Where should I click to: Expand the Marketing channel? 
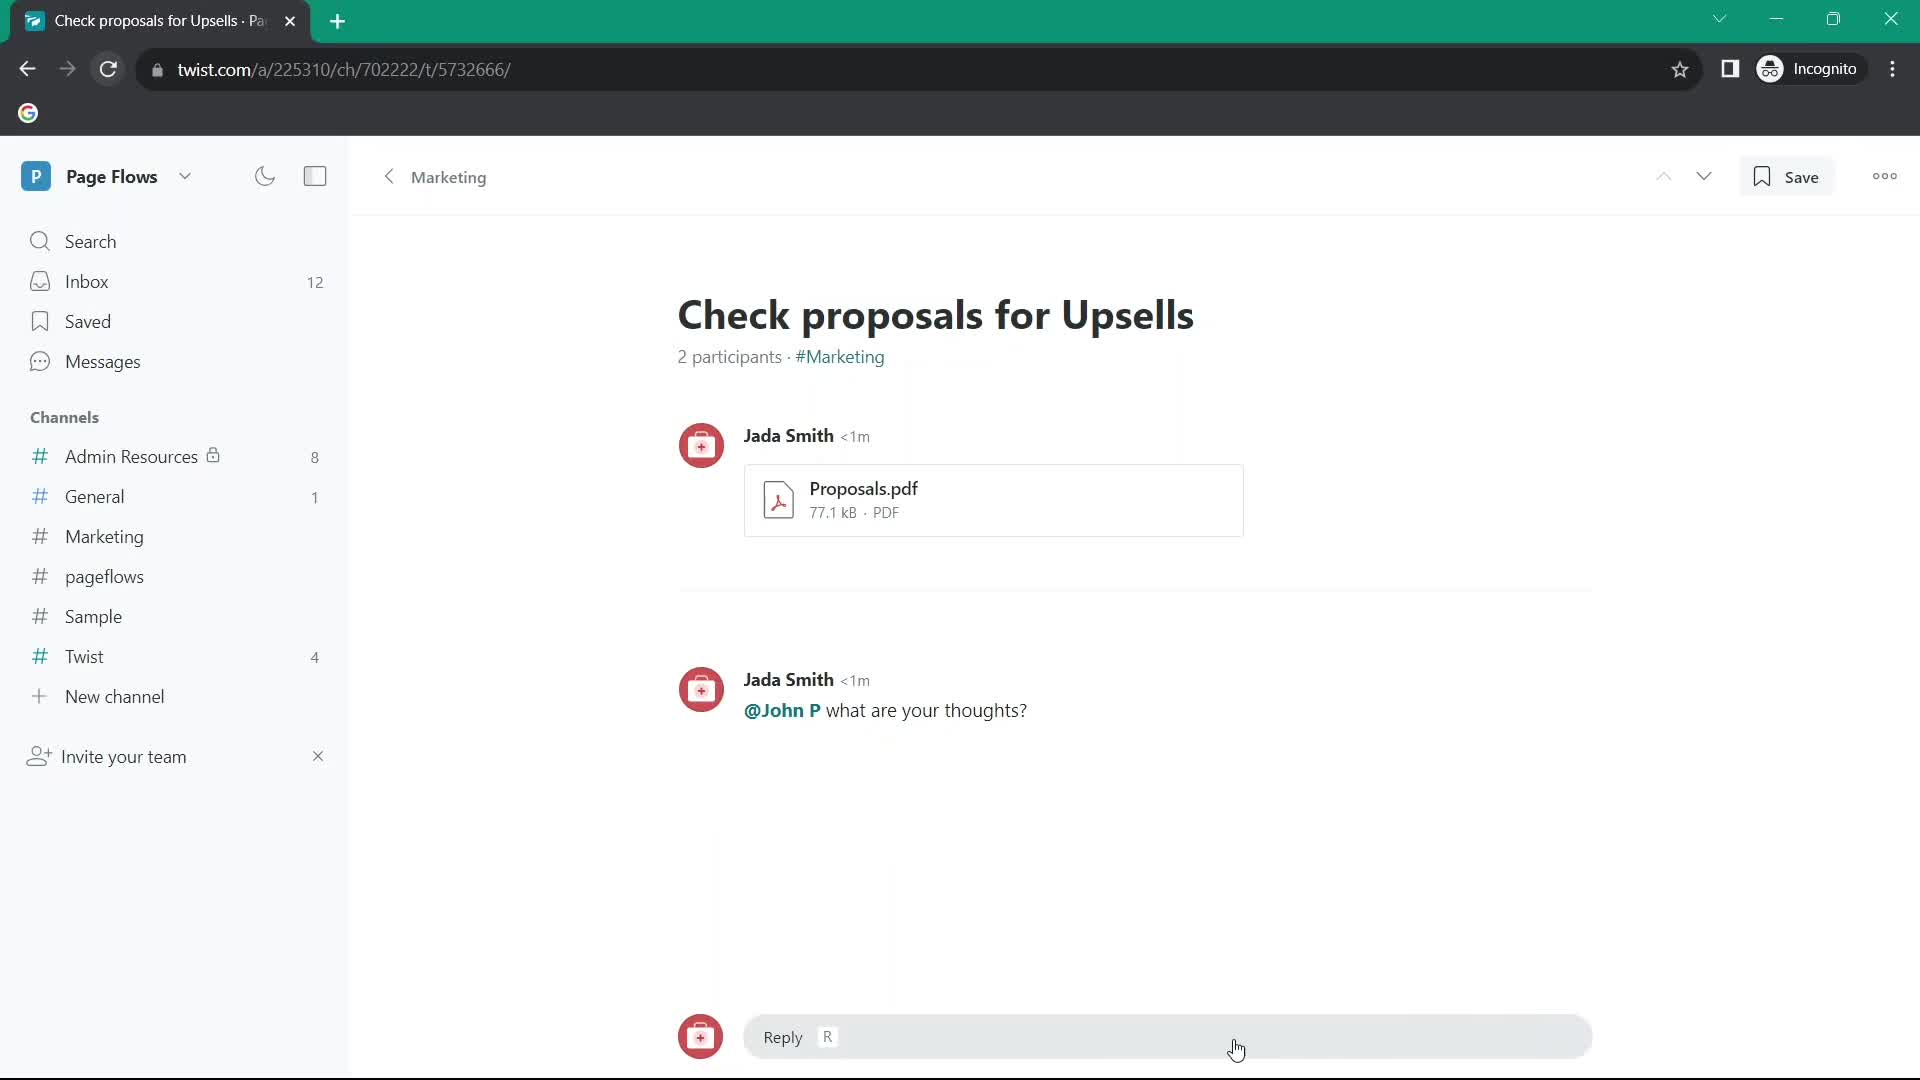point(103,537)
